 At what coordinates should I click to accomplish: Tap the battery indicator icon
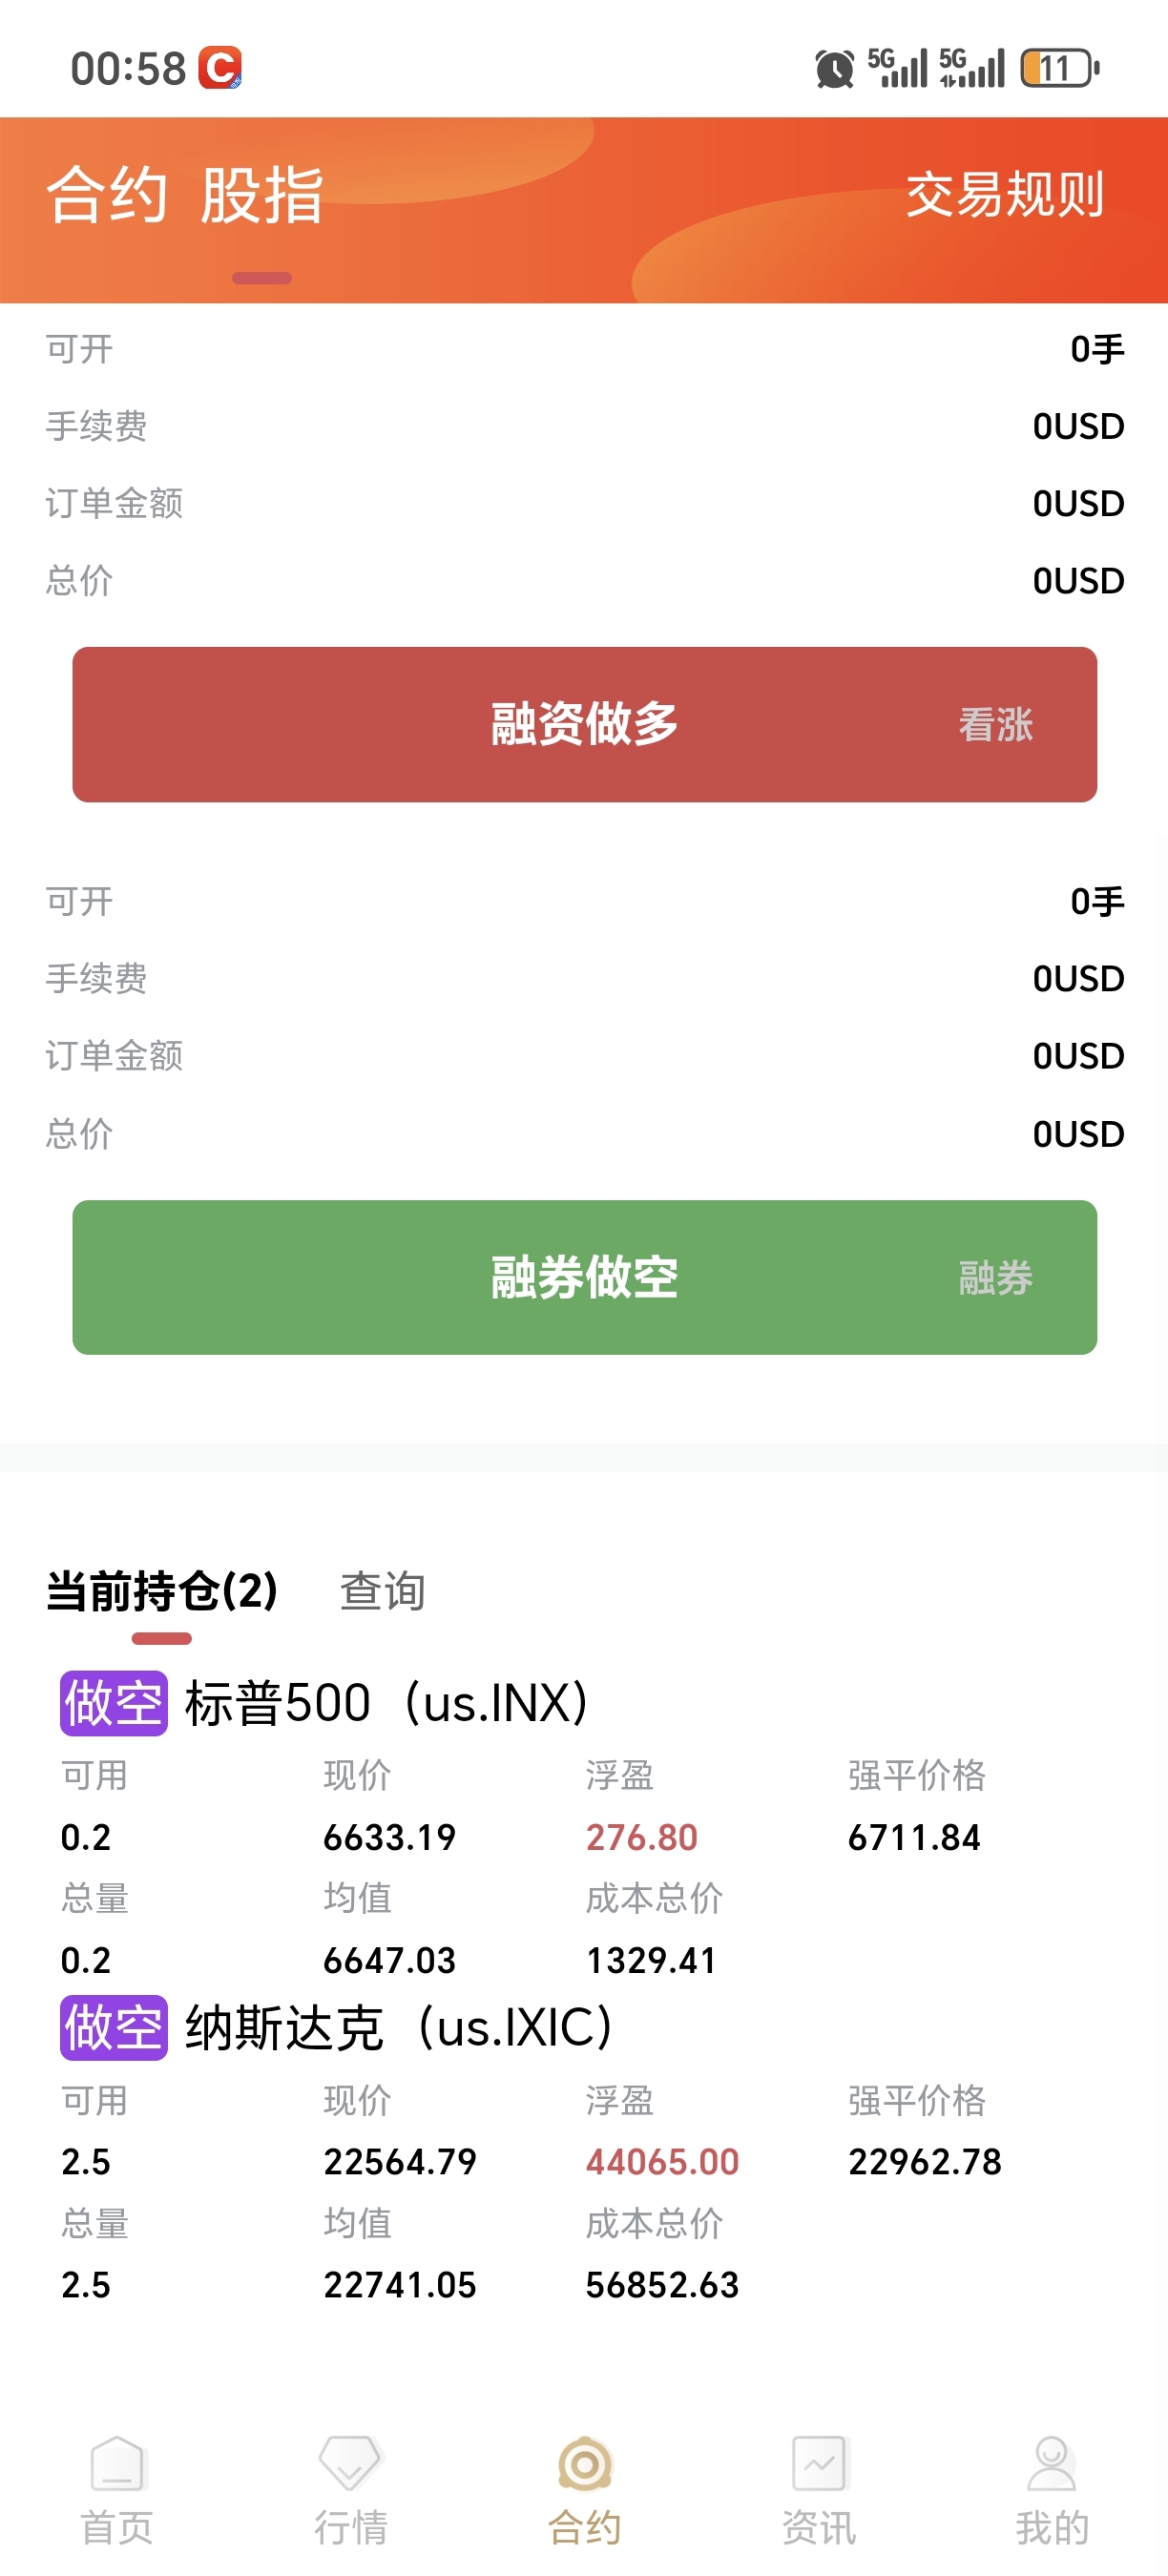pos(1059,69)
